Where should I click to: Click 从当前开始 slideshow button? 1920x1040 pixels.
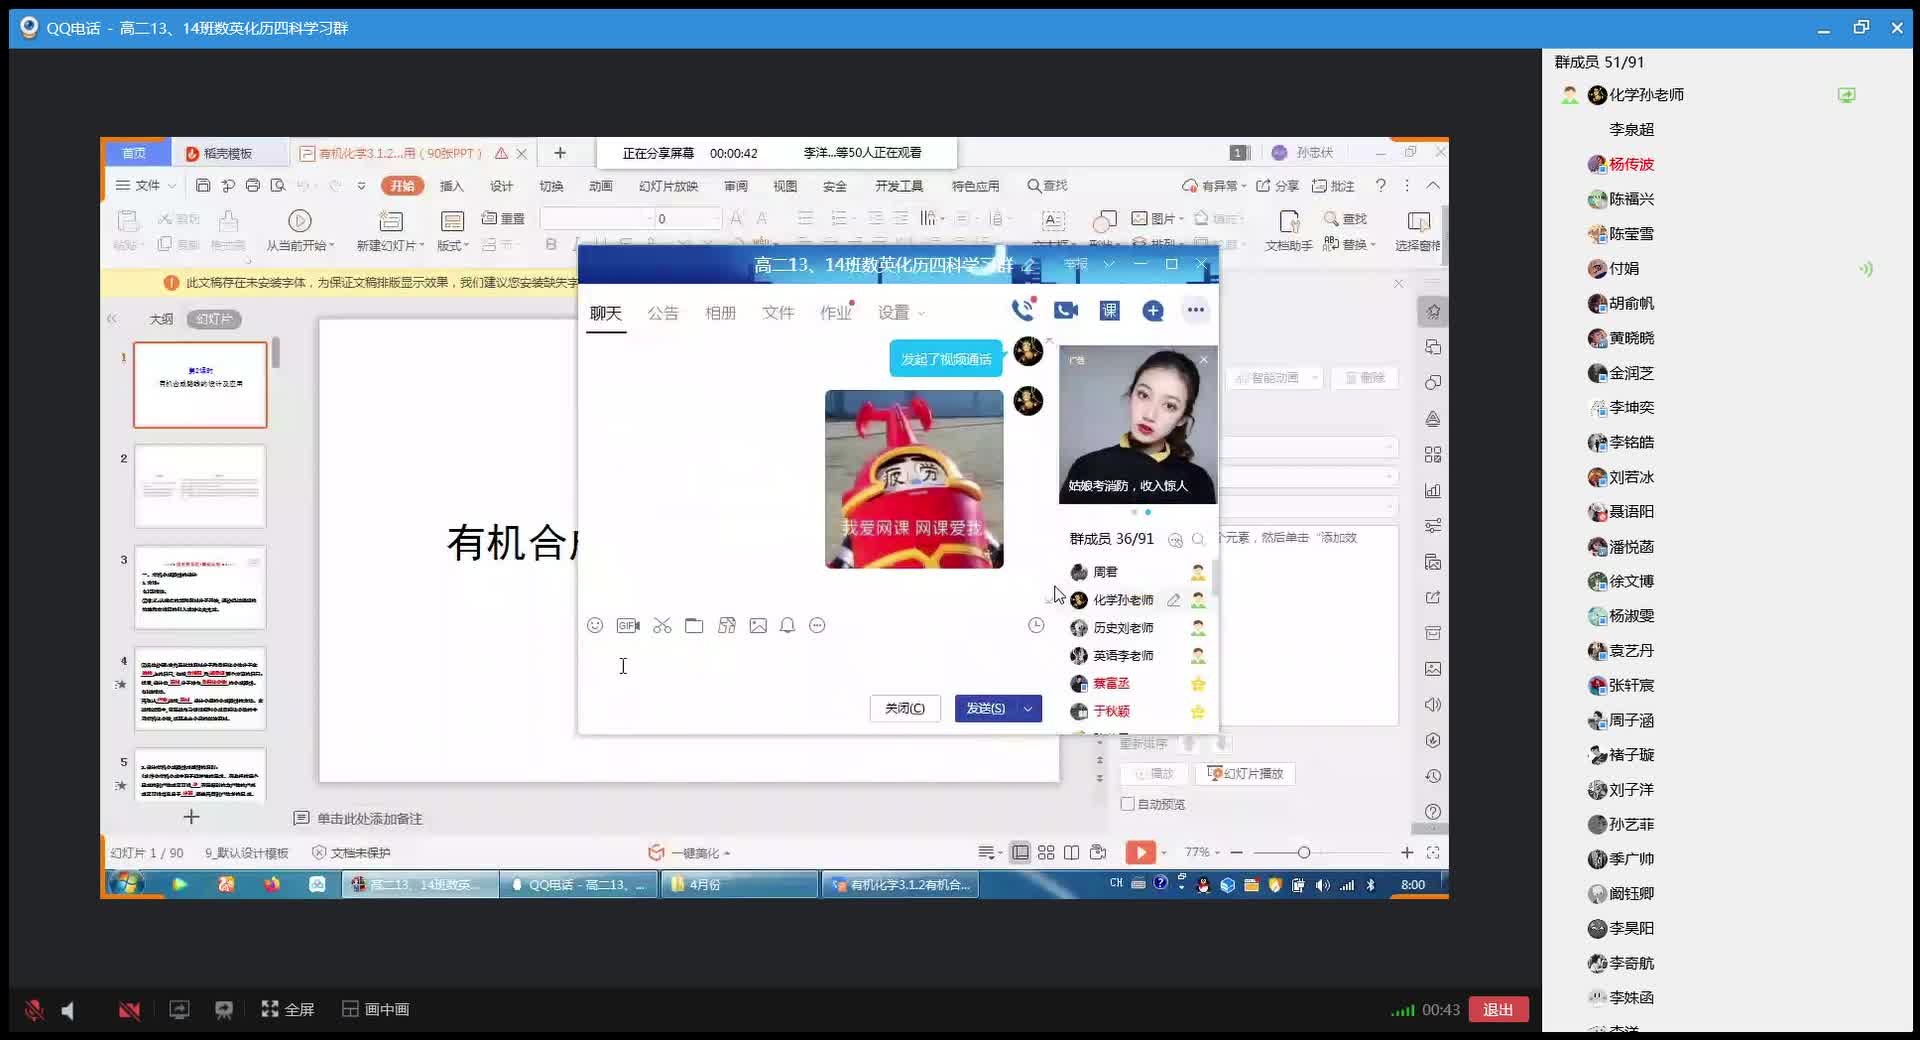300,230
